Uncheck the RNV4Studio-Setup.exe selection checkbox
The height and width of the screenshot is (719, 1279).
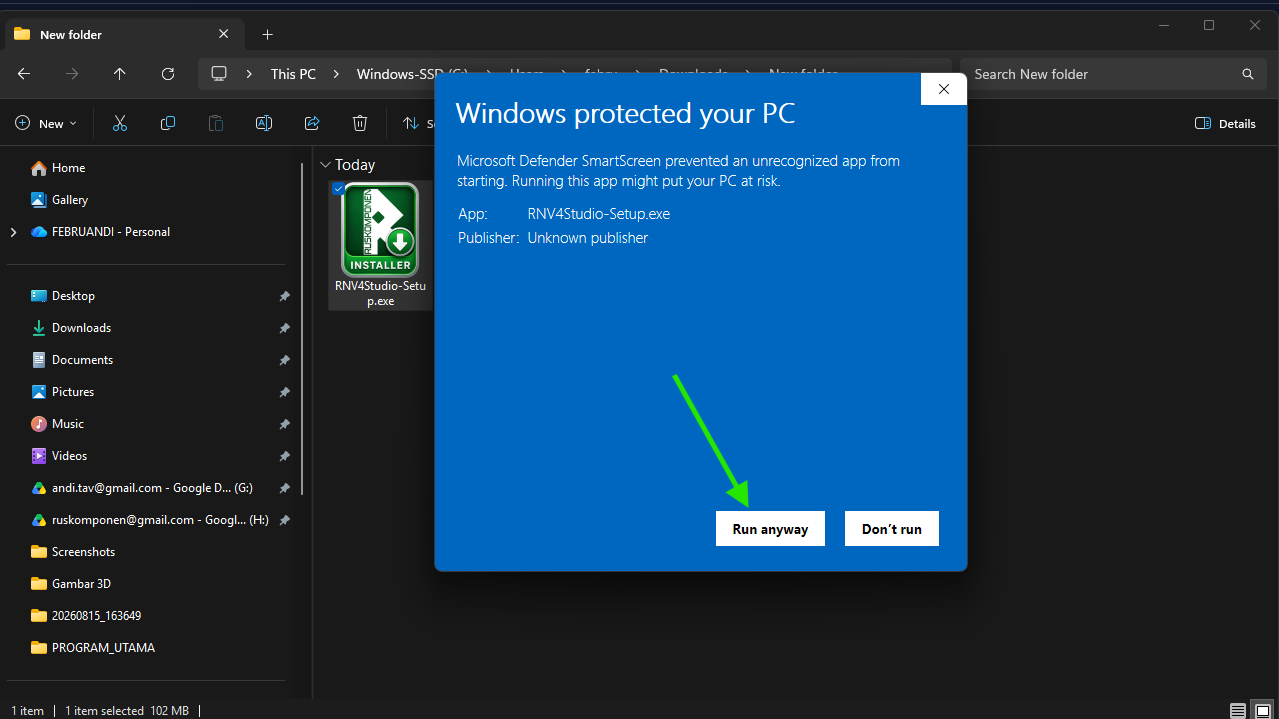pos(338,189)
